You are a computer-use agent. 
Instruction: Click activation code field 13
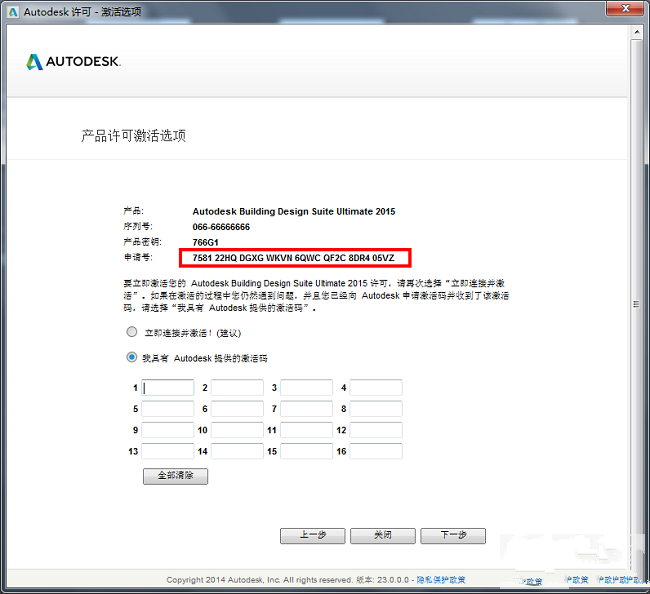tap(167, 451)
